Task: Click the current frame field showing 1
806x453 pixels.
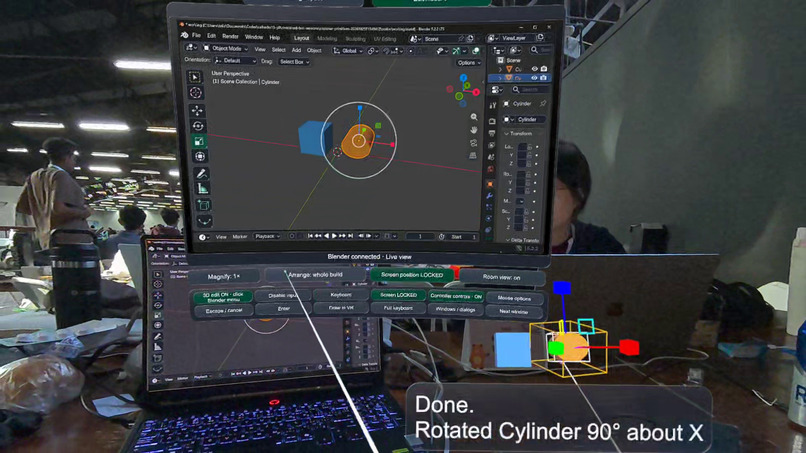Action: [x=420, y=237]
